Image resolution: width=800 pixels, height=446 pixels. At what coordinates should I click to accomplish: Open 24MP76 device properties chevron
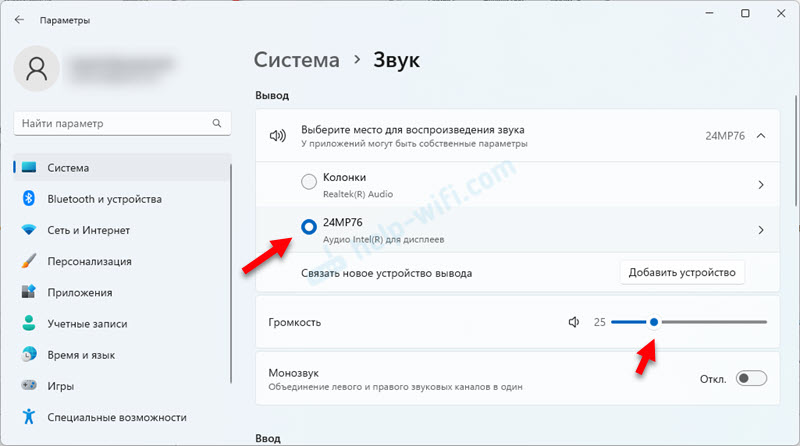coord(761,230)
